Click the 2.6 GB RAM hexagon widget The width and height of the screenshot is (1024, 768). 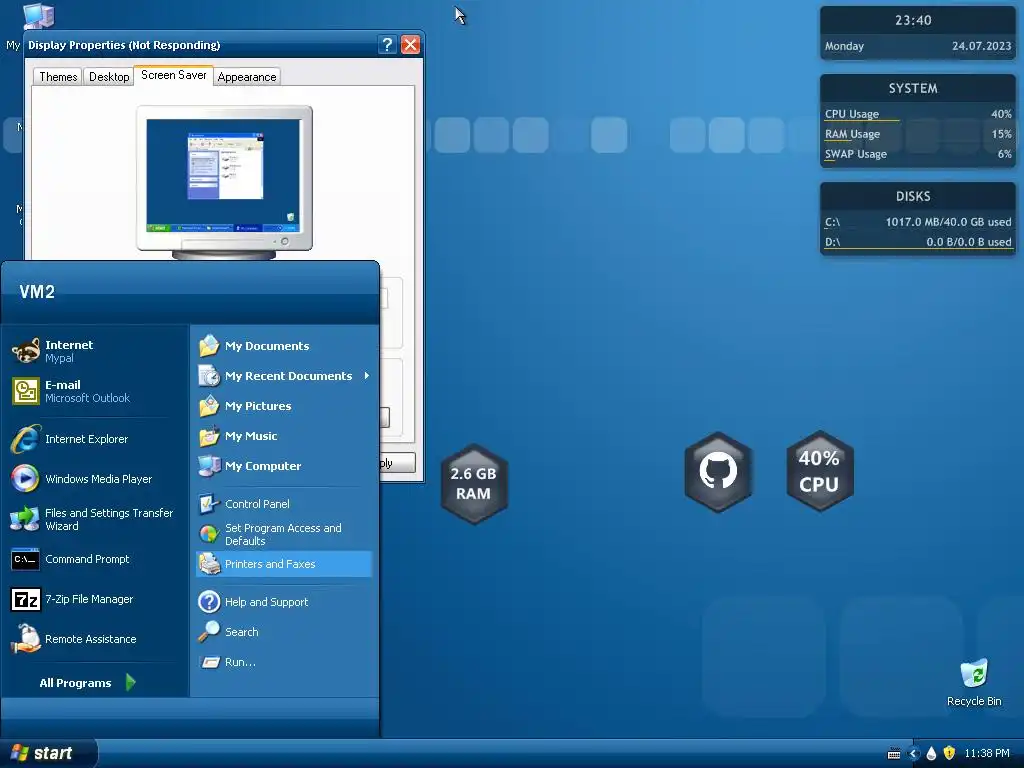click(x=473, y=483)
